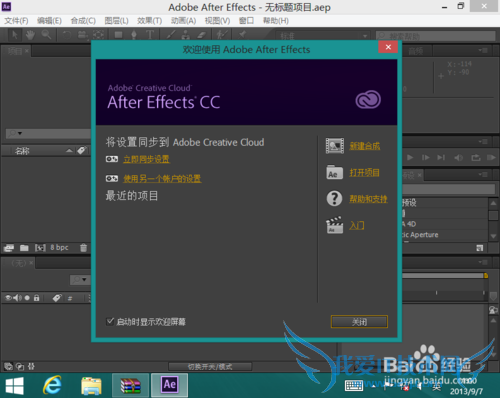Viewport: 500px width, 398px height.
Task: Click the 搜索帮助 search field
Action: pyautogui.click(x=436, y=35)
